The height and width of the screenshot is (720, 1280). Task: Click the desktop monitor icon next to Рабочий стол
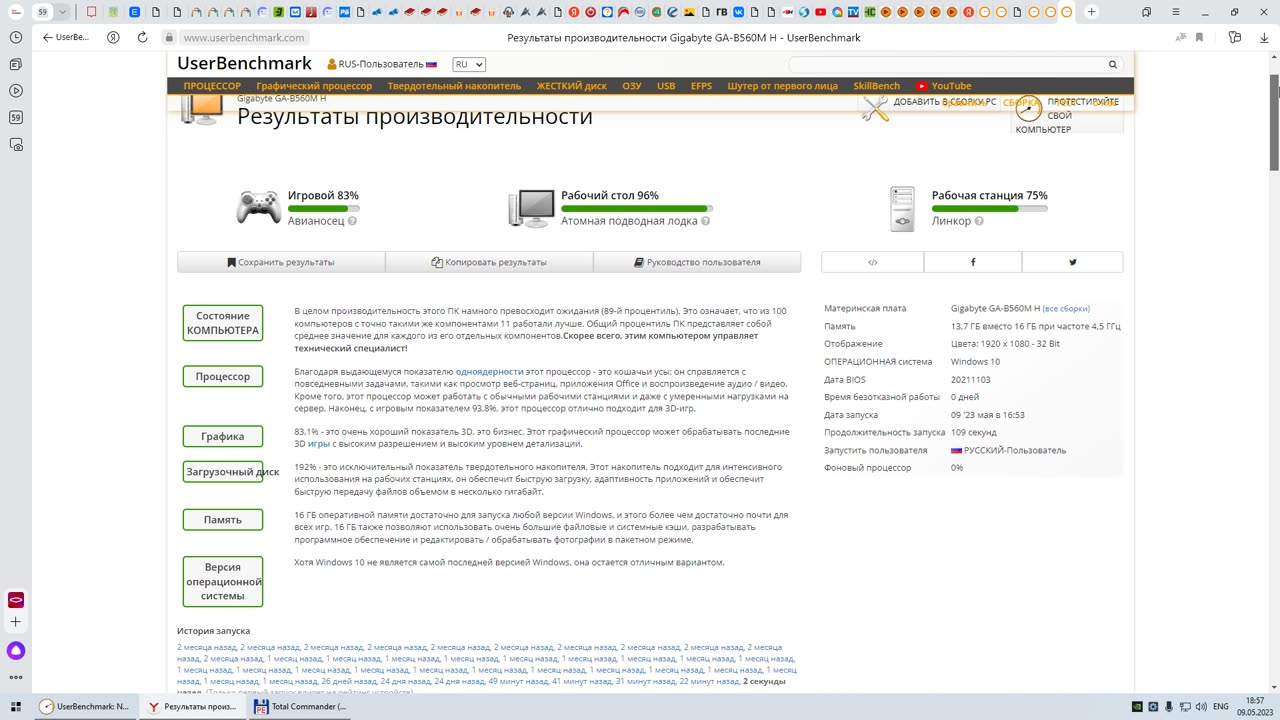[531, 208]
